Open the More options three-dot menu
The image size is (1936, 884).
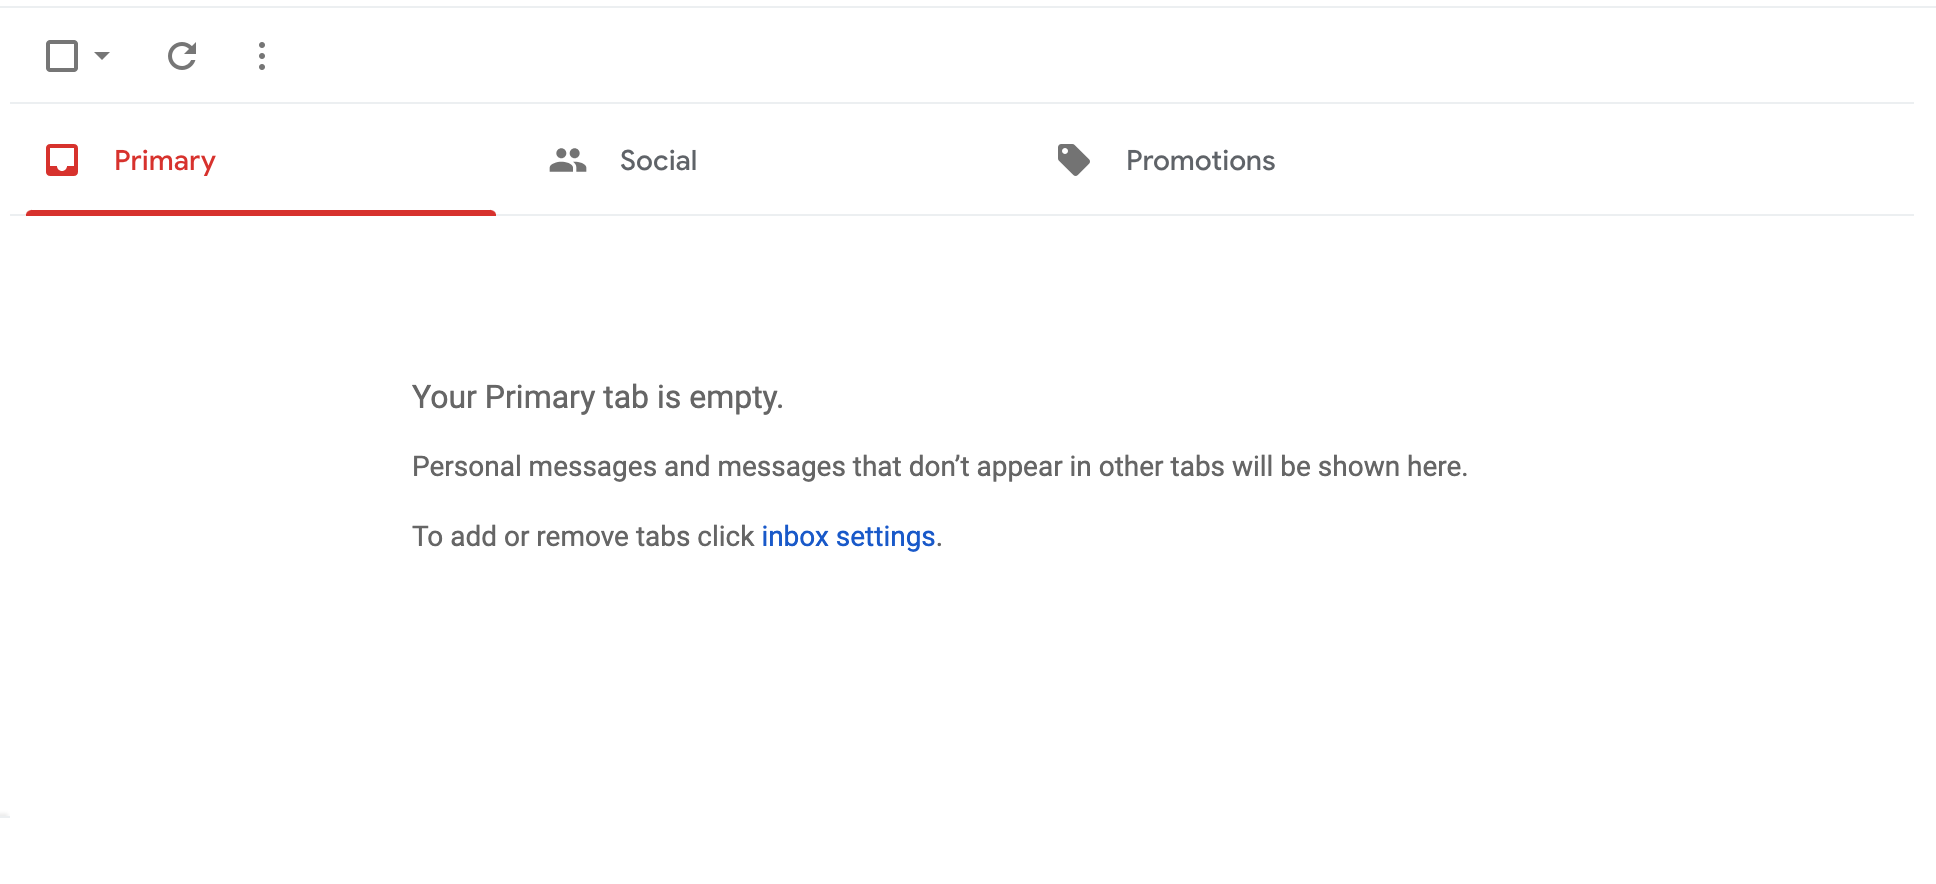pos(262,56)
